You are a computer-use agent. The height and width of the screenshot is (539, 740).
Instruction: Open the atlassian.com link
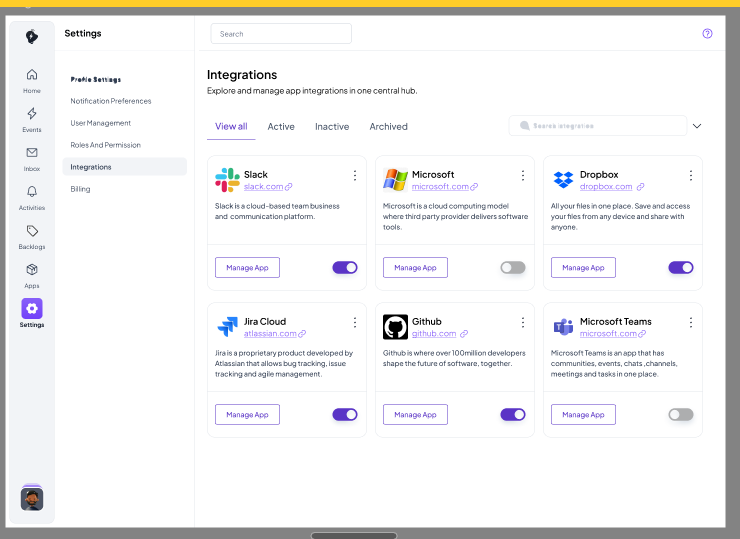coord(270,334)
